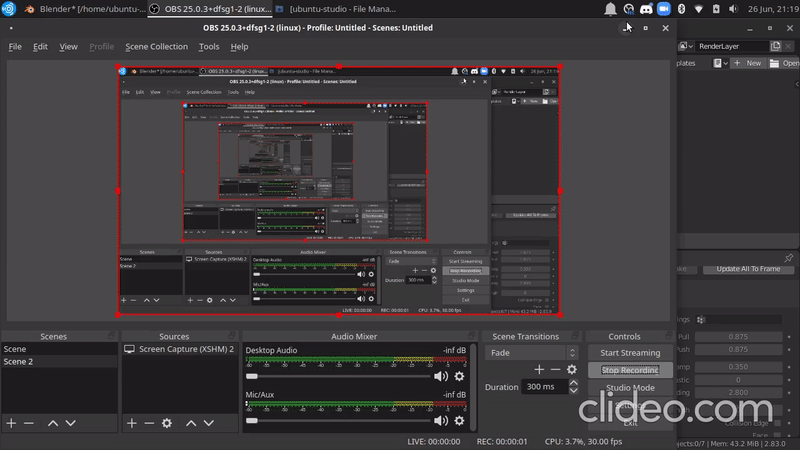The height and width of the screenshot is (450, 800).
Task: Click the Audio Mixer scrollbar
Action: pos(473,387)
